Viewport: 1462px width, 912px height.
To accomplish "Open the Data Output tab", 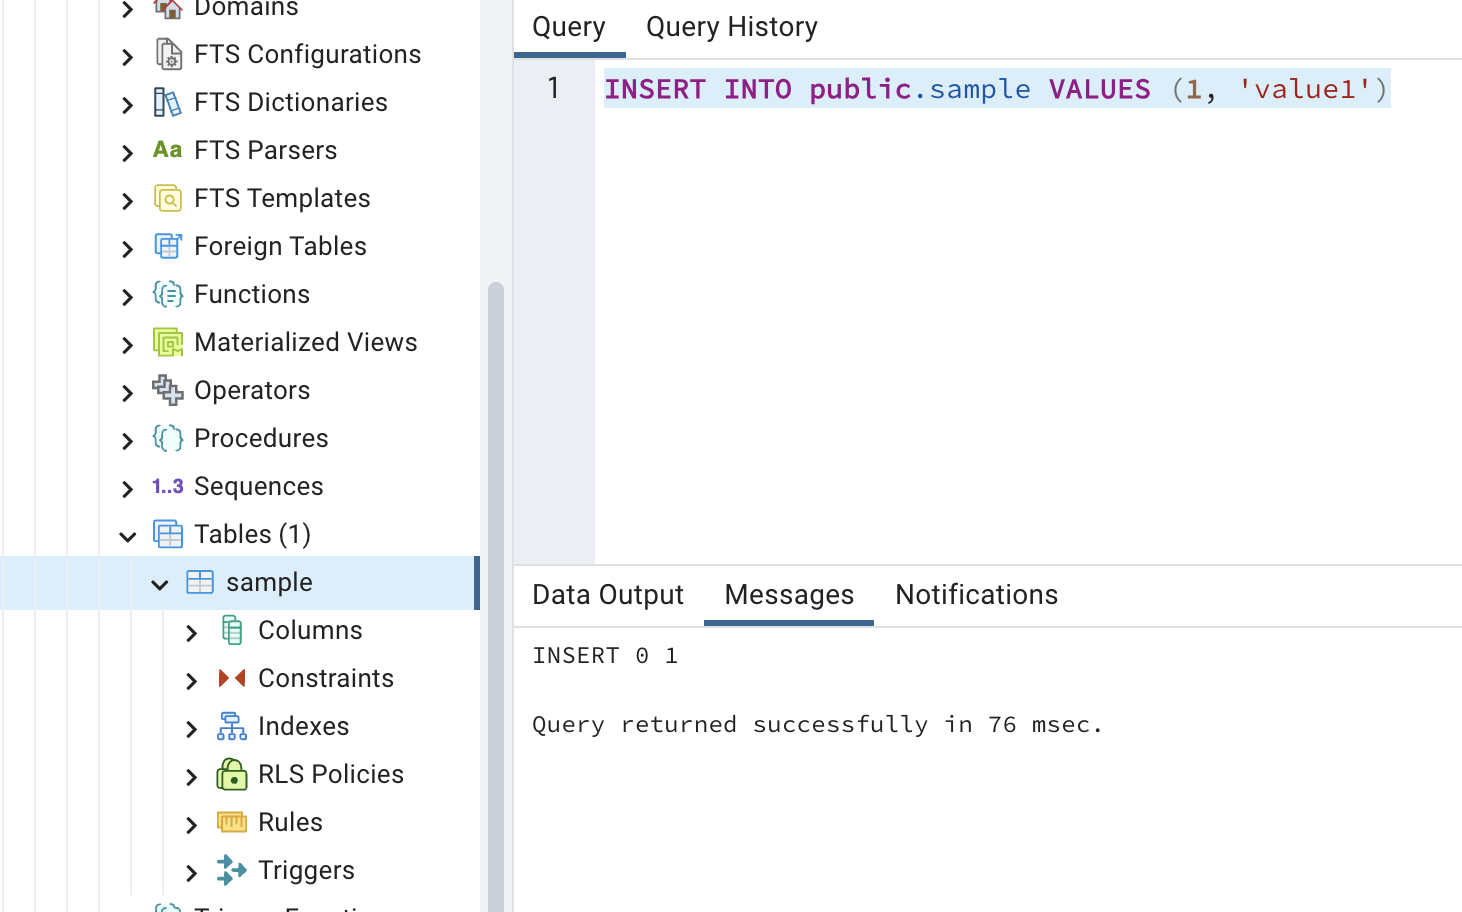I will tap(607, 594).
